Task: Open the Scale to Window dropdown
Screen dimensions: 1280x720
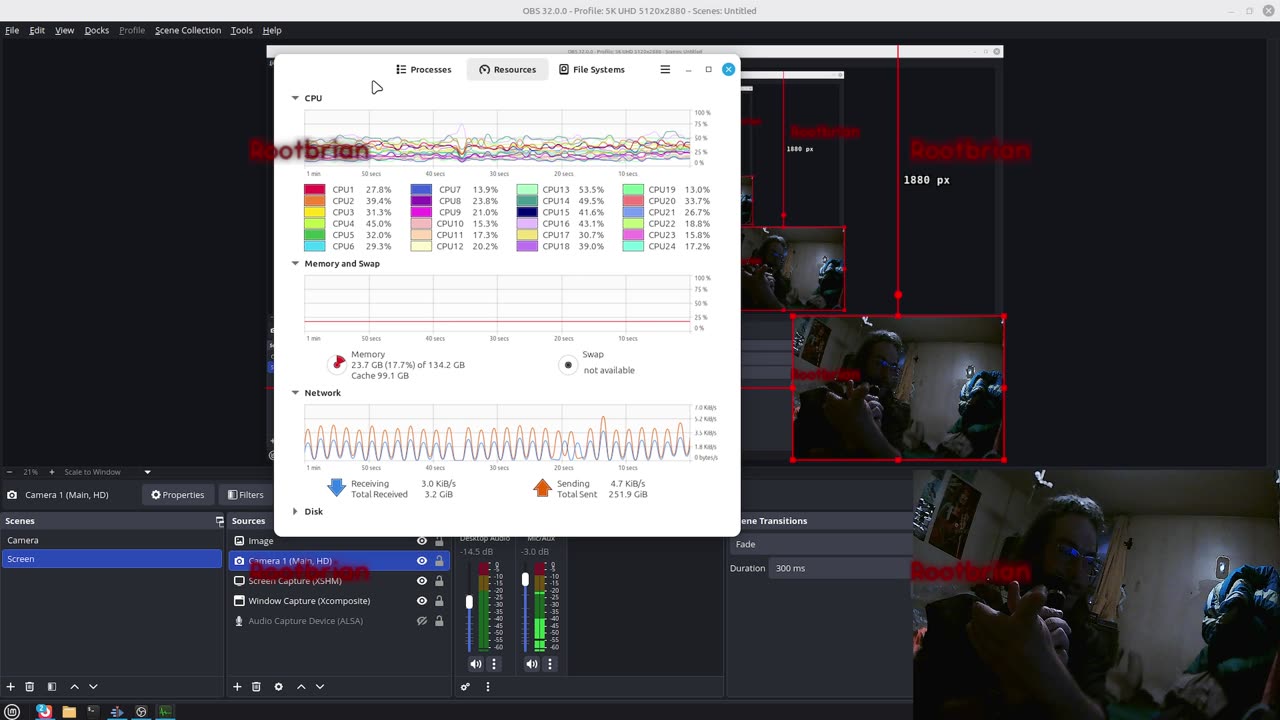Action: coord(108,472)
